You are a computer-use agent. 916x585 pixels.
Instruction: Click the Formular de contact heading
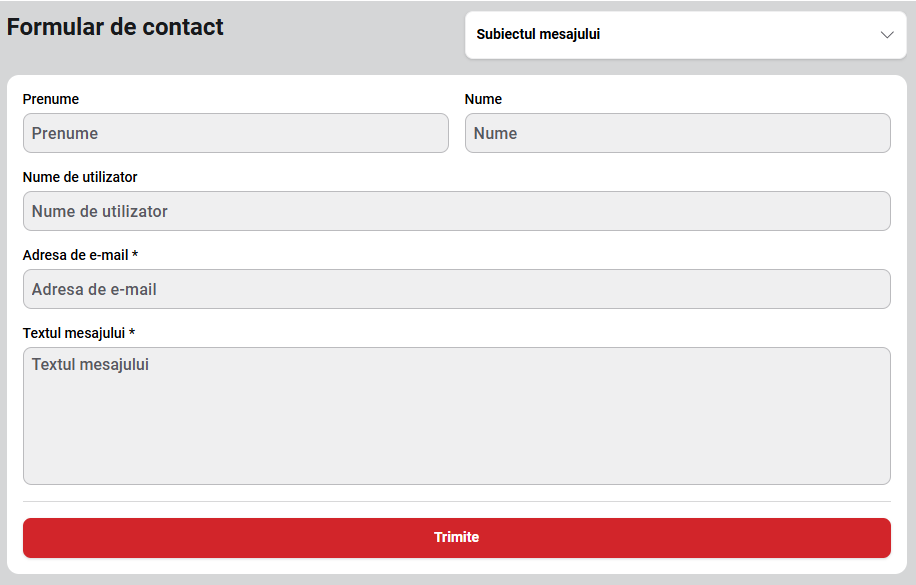click(x=115, y=27)
